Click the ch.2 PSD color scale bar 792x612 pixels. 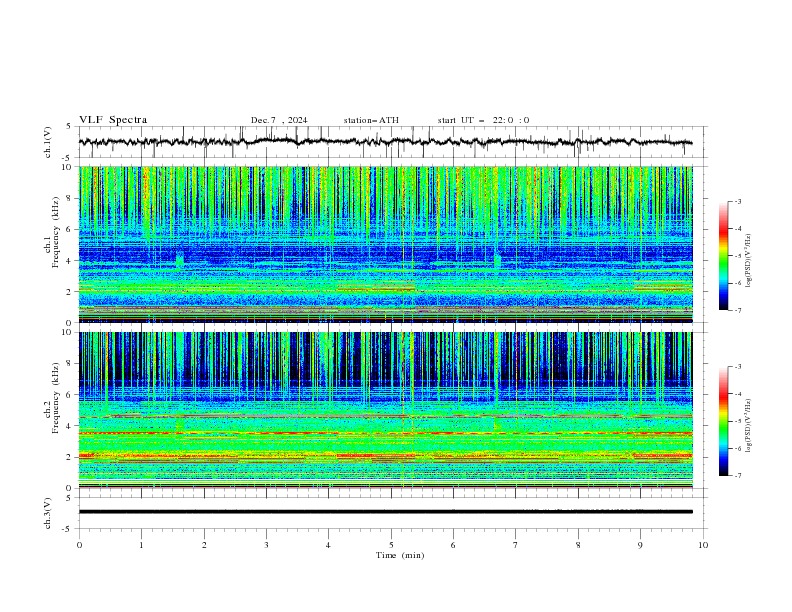pyautogui.click(x=724, y=421)
